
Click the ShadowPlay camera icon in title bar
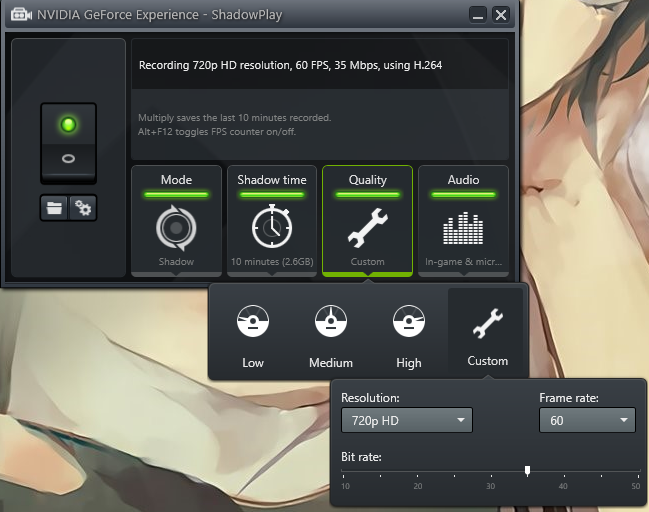point(21,15)
